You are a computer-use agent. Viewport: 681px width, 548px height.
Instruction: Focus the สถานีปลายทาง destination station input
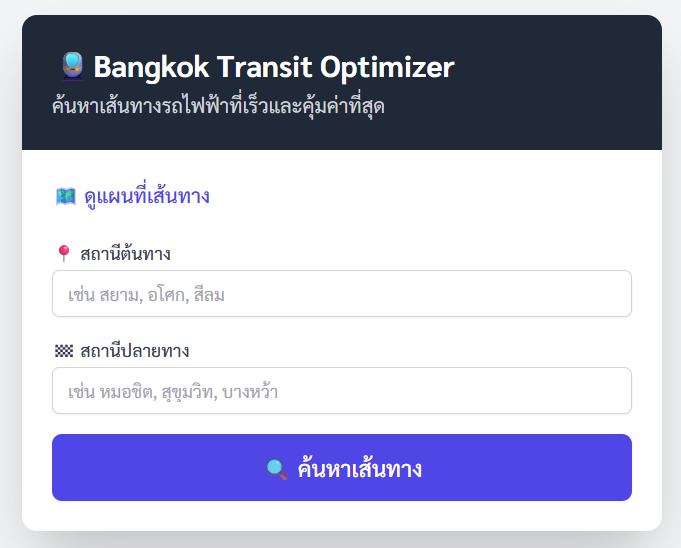point(342,391)
